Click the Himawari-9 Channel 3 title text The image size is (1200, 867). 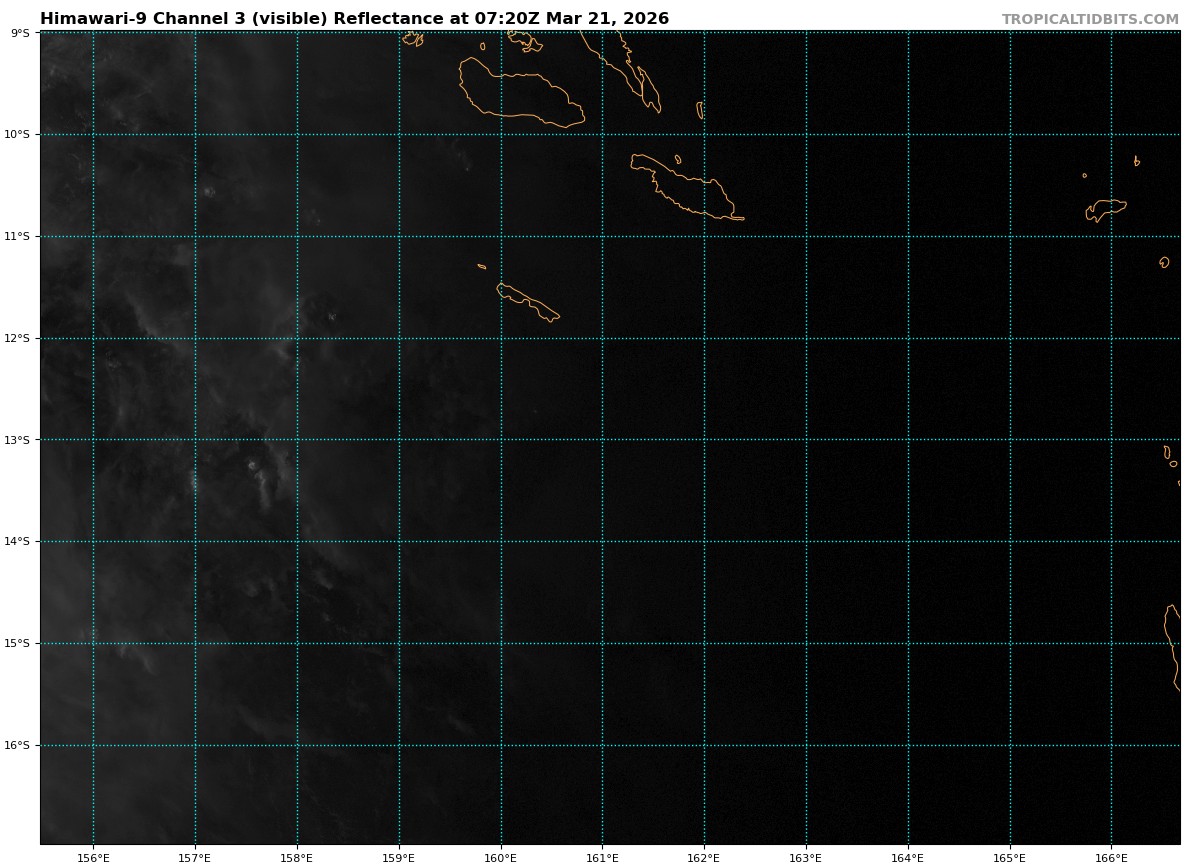coord(354,19)
